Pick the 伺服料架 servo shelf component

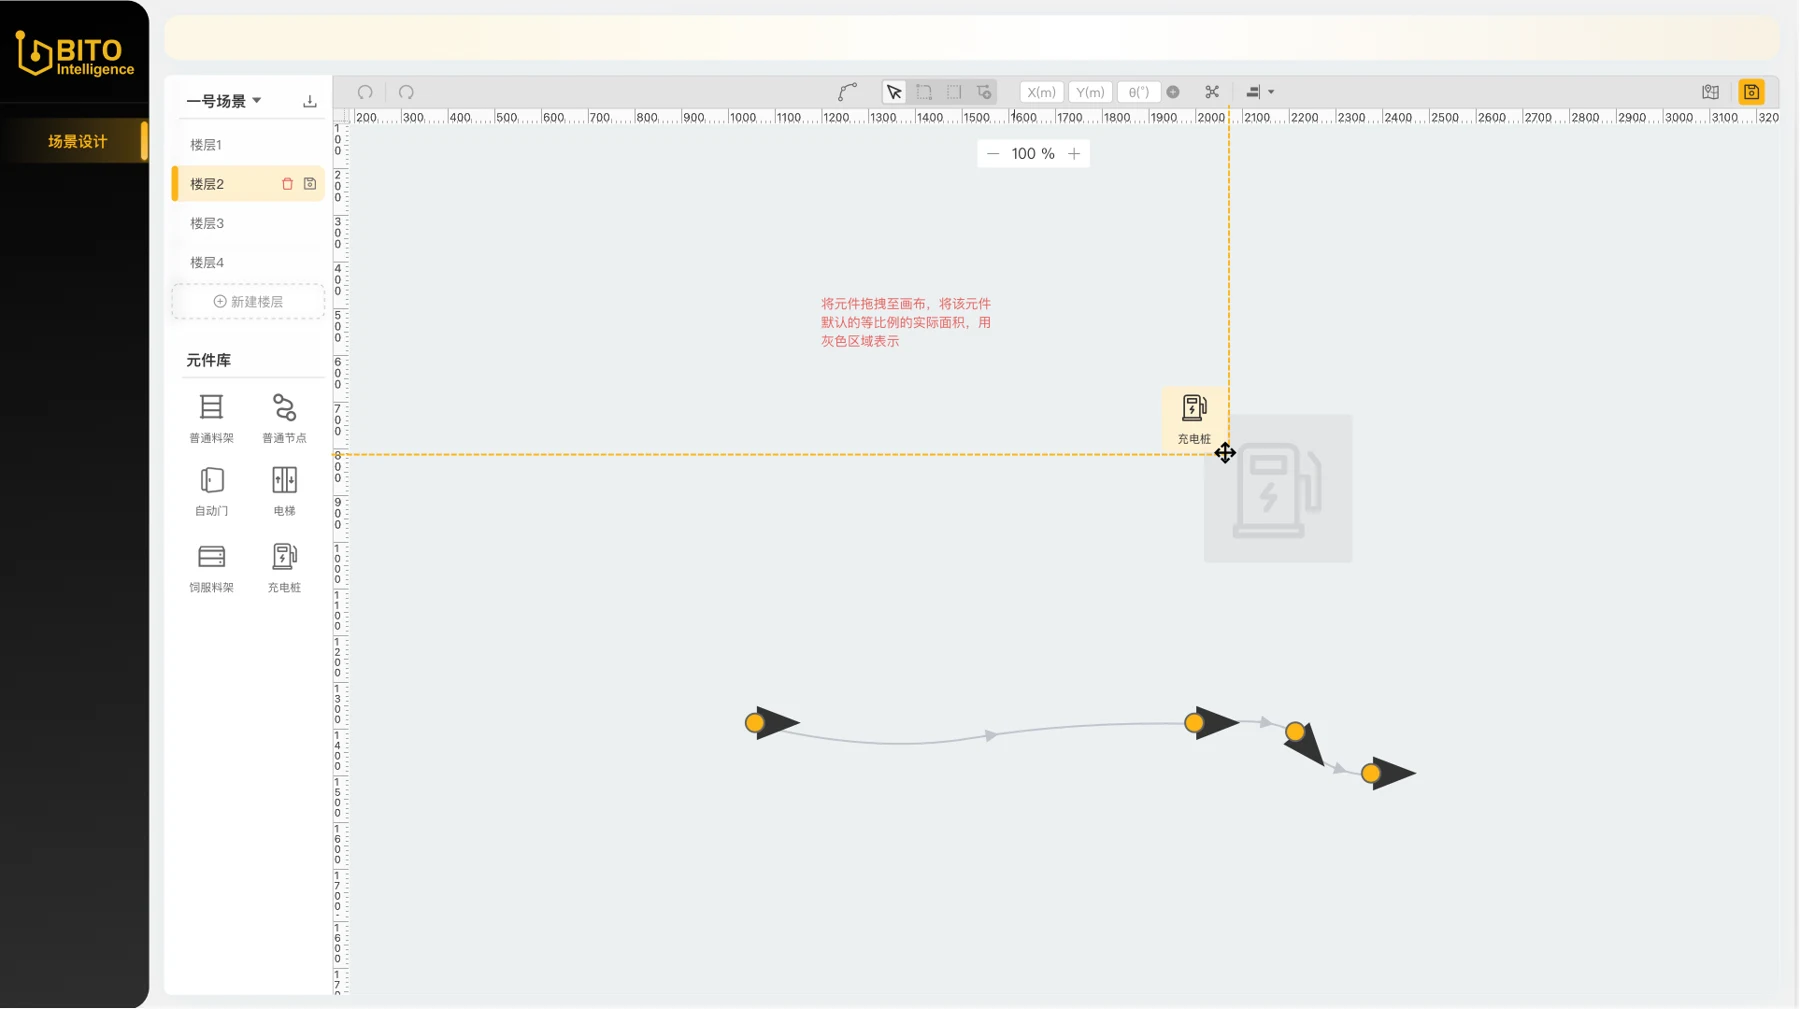pyautogui.click(x=211, y=567)
